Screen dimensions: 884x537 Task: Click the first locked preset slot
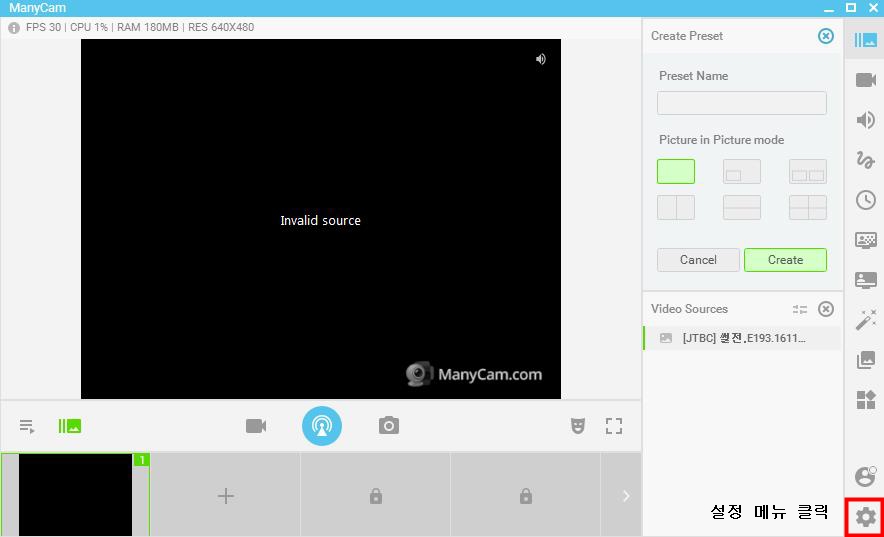[x=375, y=496]
